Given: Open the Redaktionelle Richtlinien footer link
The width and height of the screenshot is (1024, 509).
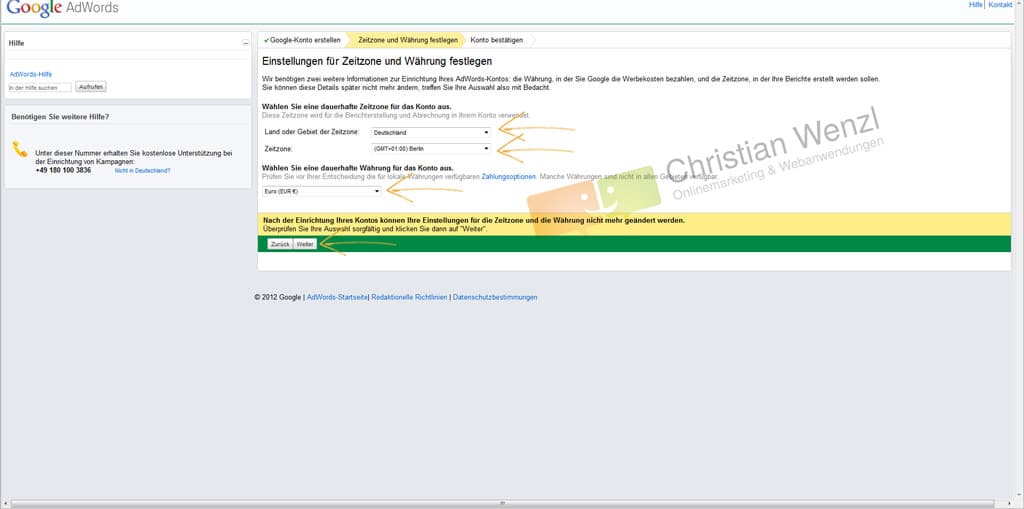Looking at the screenshot, I should [x=409, y=297].
